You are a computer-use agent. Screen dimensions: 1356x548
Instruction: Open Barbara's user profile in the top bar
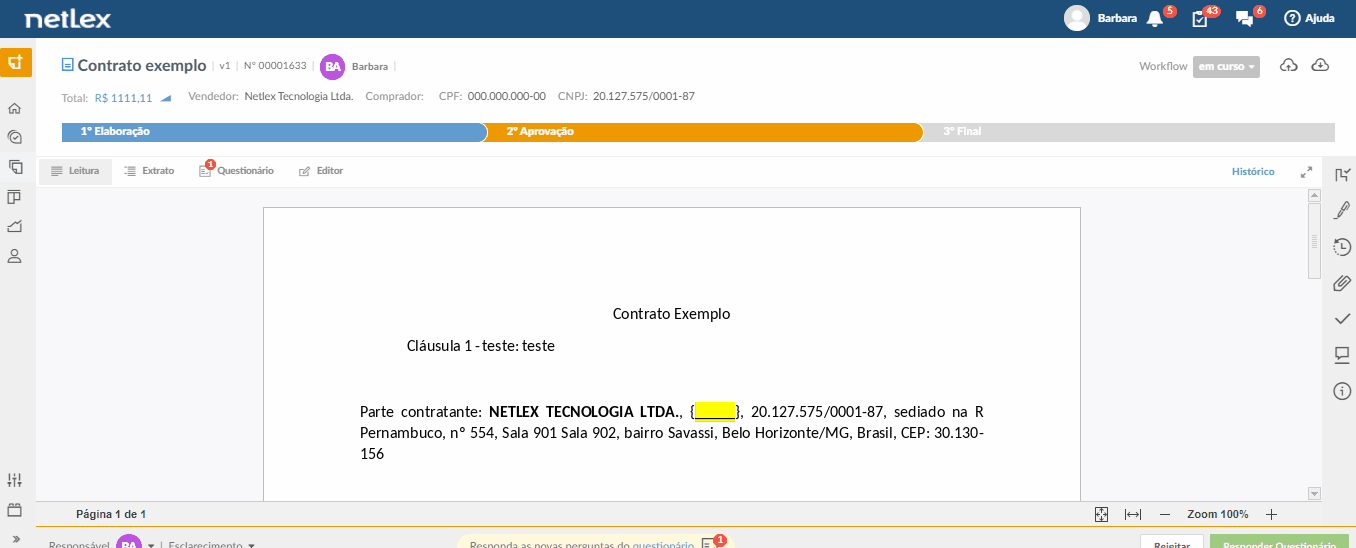1100,18
